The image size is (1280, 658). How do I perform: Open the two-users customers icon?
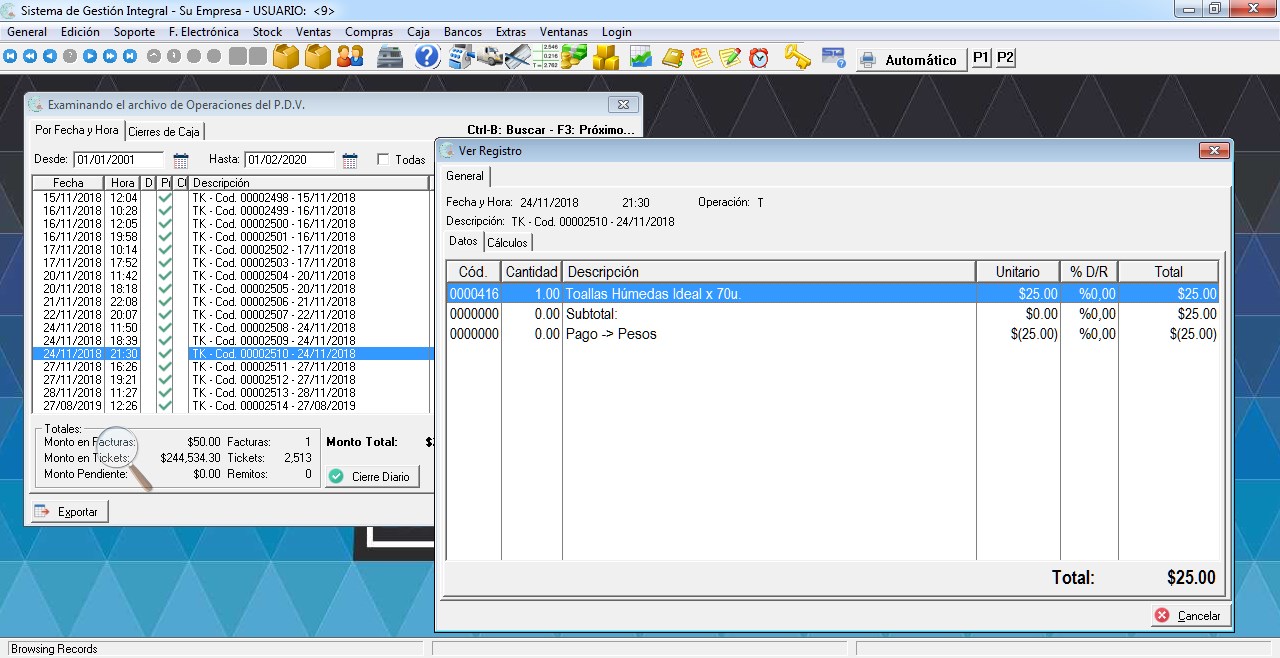click(x=349, y=57)
